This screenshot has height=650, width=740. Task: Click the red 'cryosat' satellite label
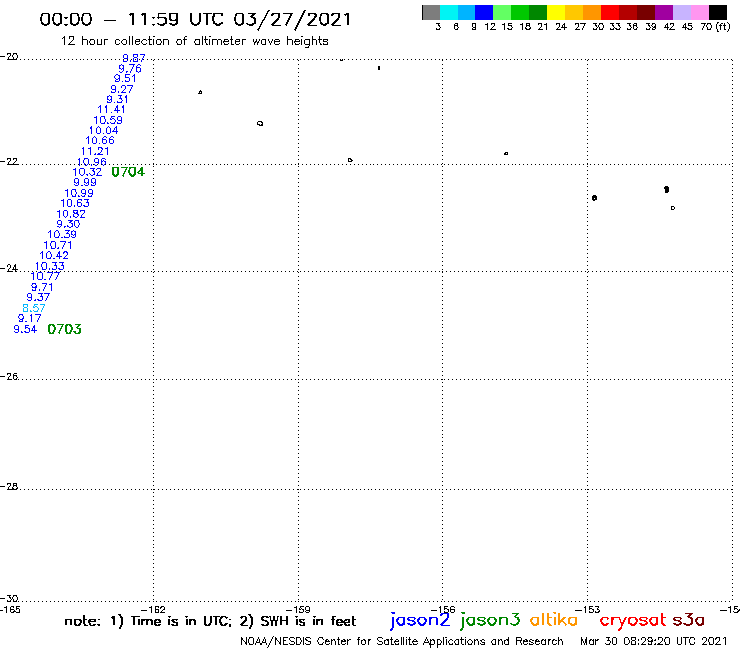point(632,620)
